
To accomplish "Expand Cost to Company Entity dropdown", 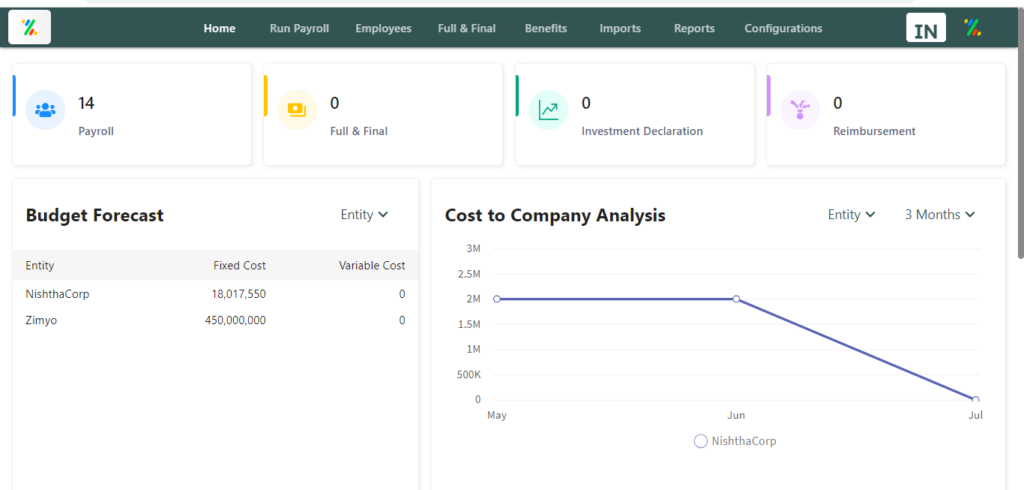I will (x=852, y=214).
